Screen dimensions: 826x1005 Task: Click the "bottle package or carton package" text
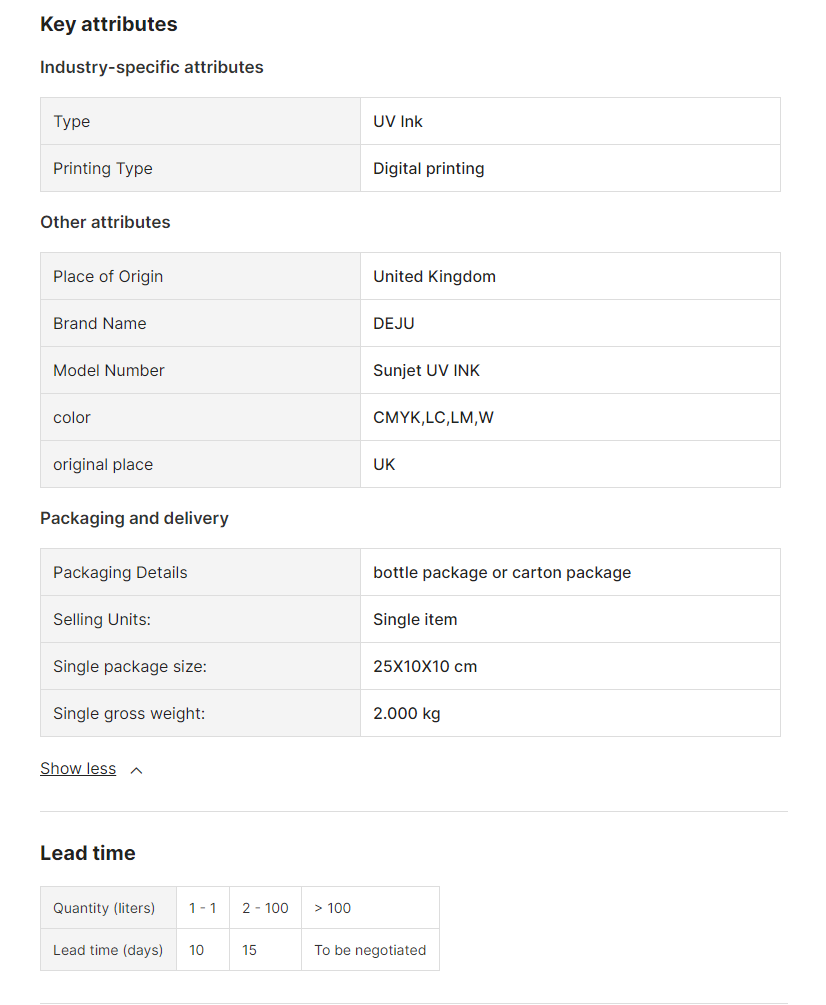point(502,572)
